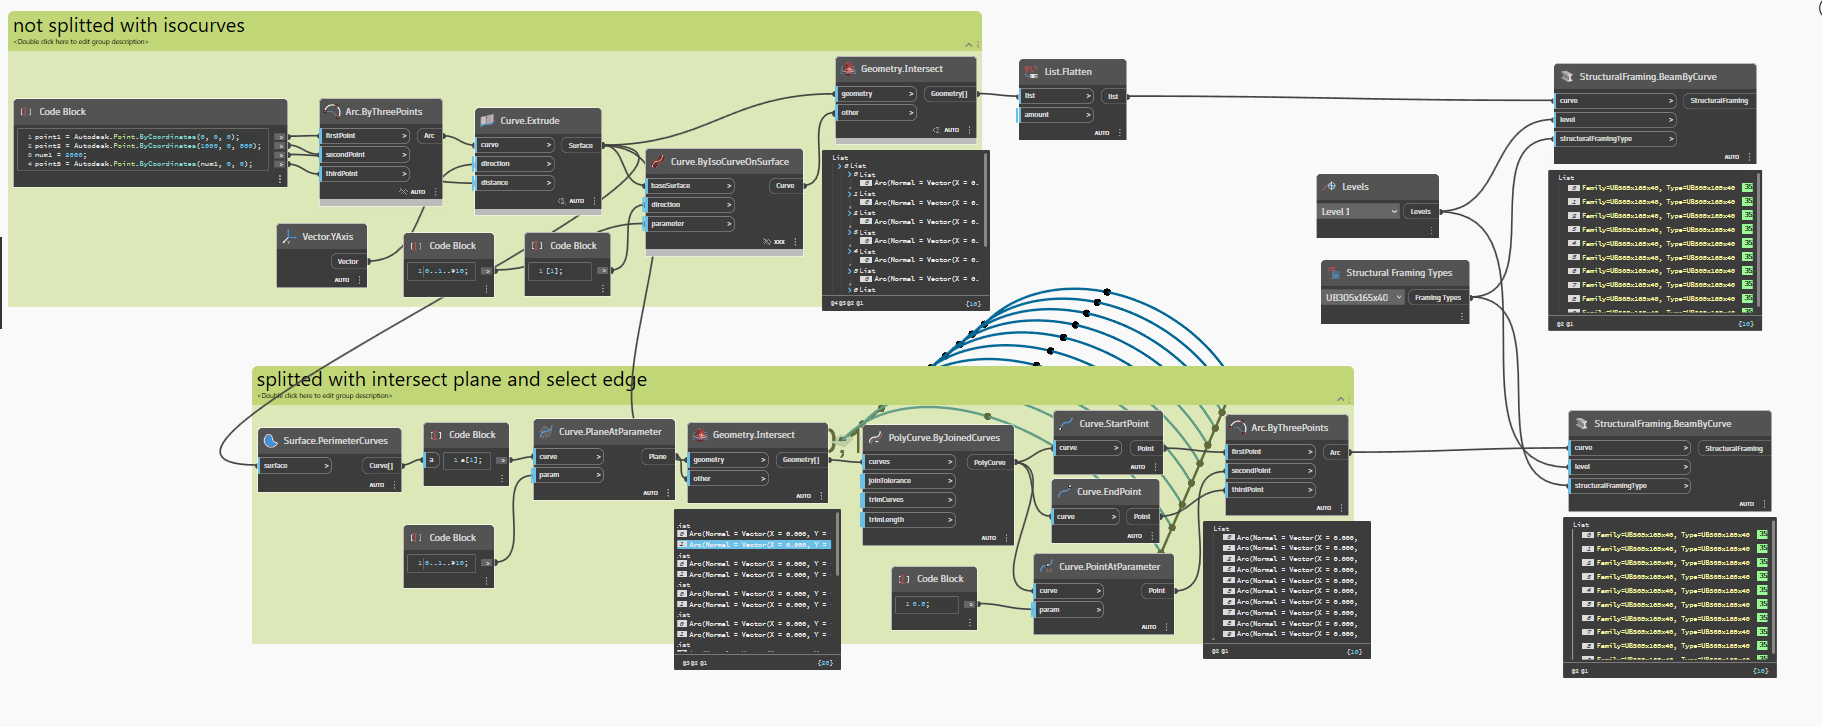Click the Curve.PointAtParameter node icon
1822x727 pixels.
click(1046, 566)
